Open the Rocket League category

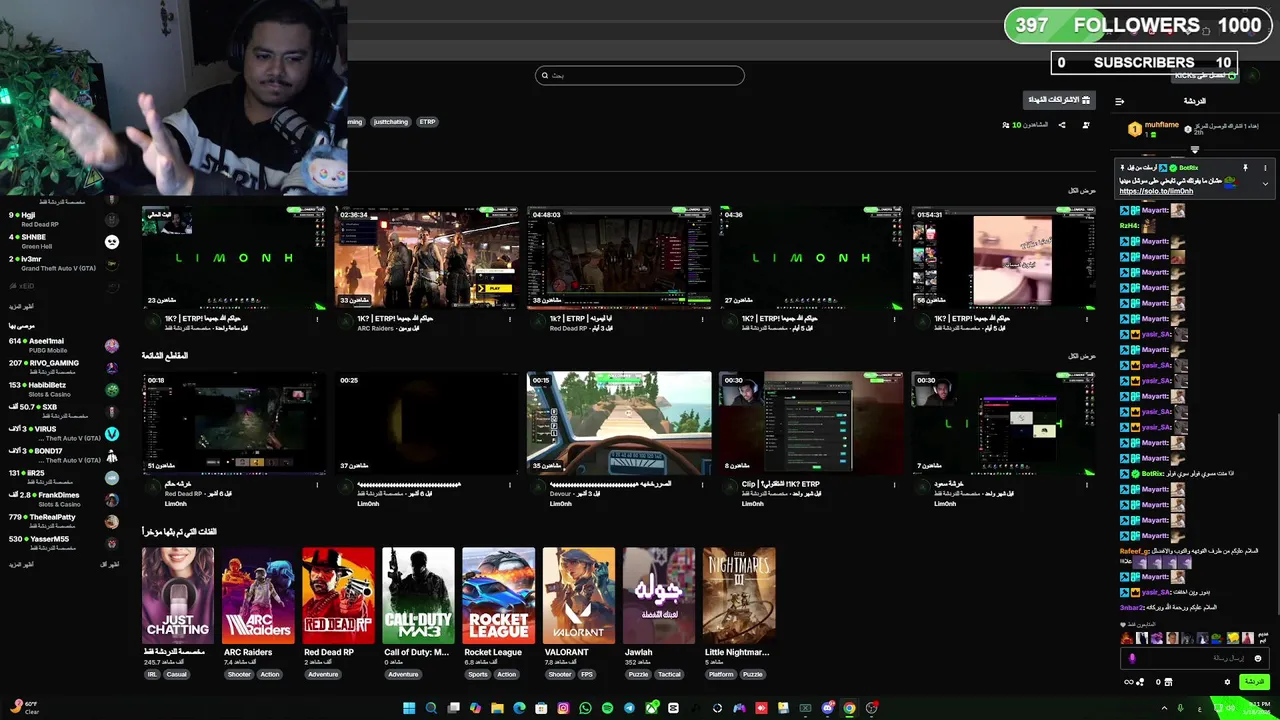click(x=498, y=595)
